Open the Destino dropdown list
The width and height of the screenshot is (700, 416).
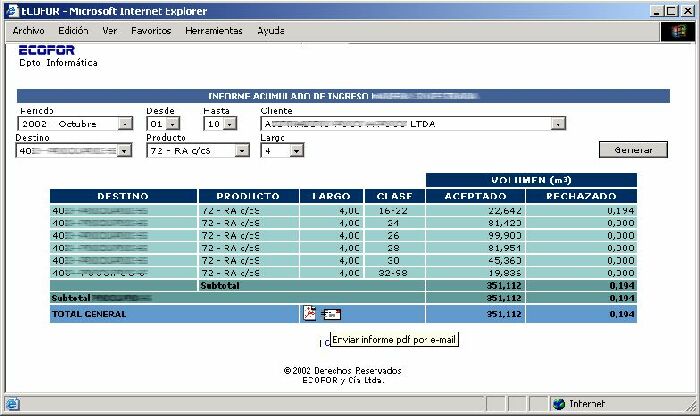click(x=125, y=150)
